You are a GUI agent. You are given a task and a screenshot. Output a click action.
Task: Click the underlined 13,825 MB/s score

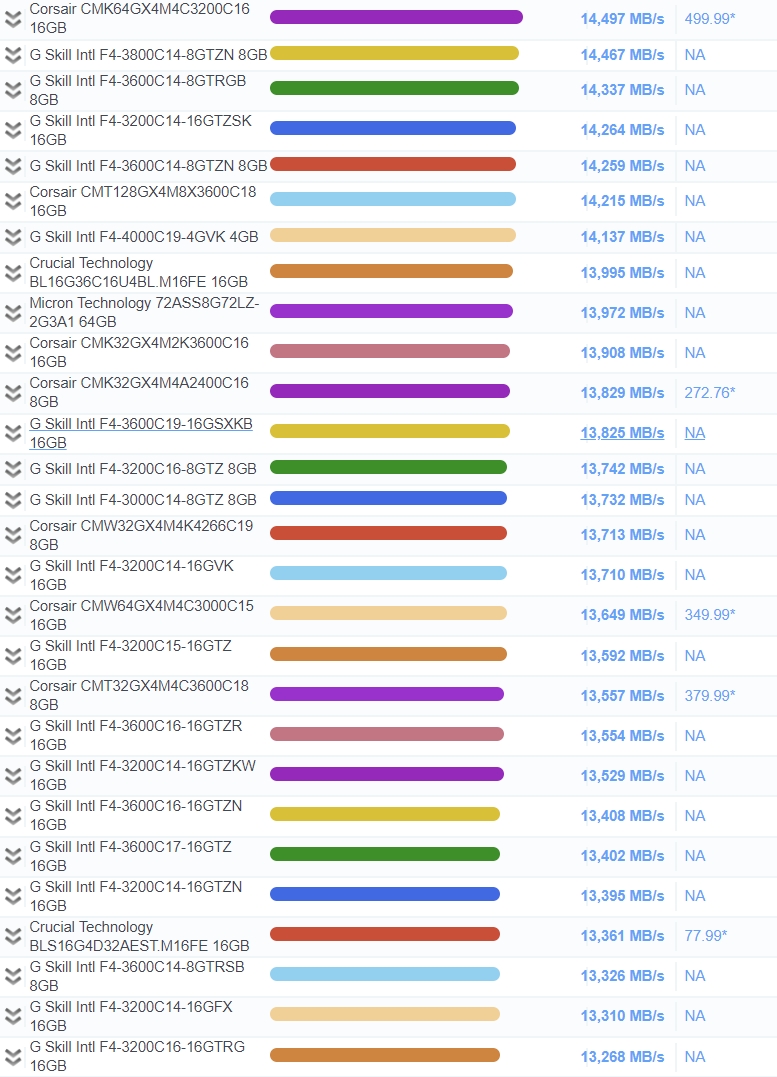click(622, 433)
